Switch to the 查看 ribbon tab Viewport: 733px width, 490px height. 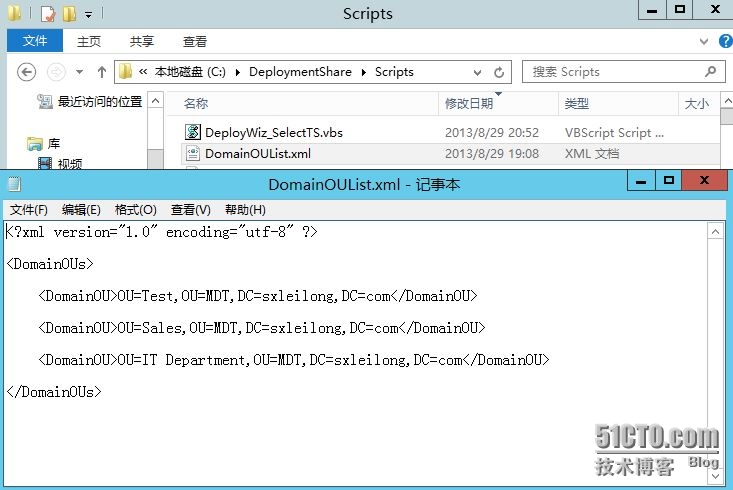(x=194, y=42)
